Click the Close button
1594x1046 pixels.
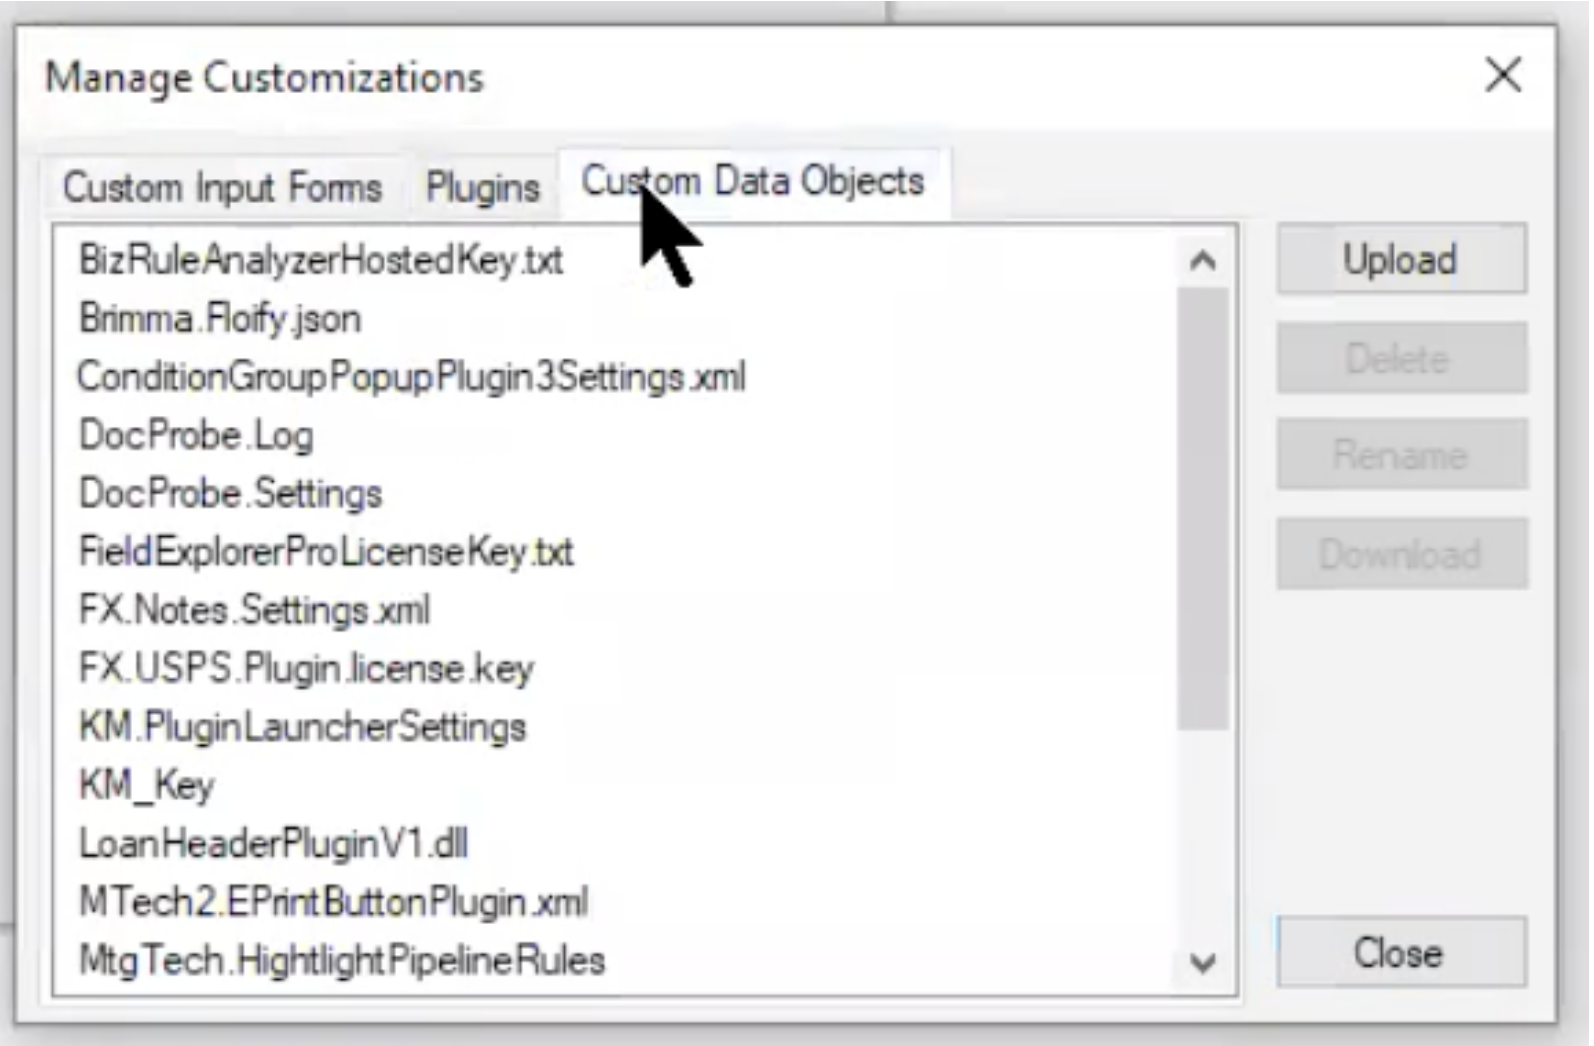[1400, 952]
